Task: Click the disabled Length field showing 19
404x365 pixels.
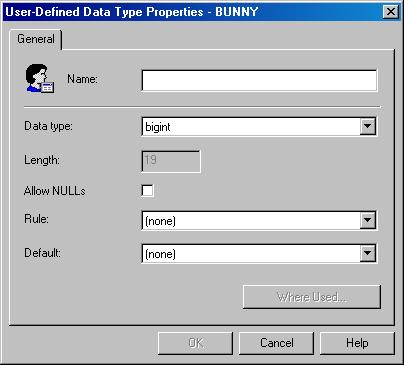Action: pyautogui.click(x=171, y=161)
